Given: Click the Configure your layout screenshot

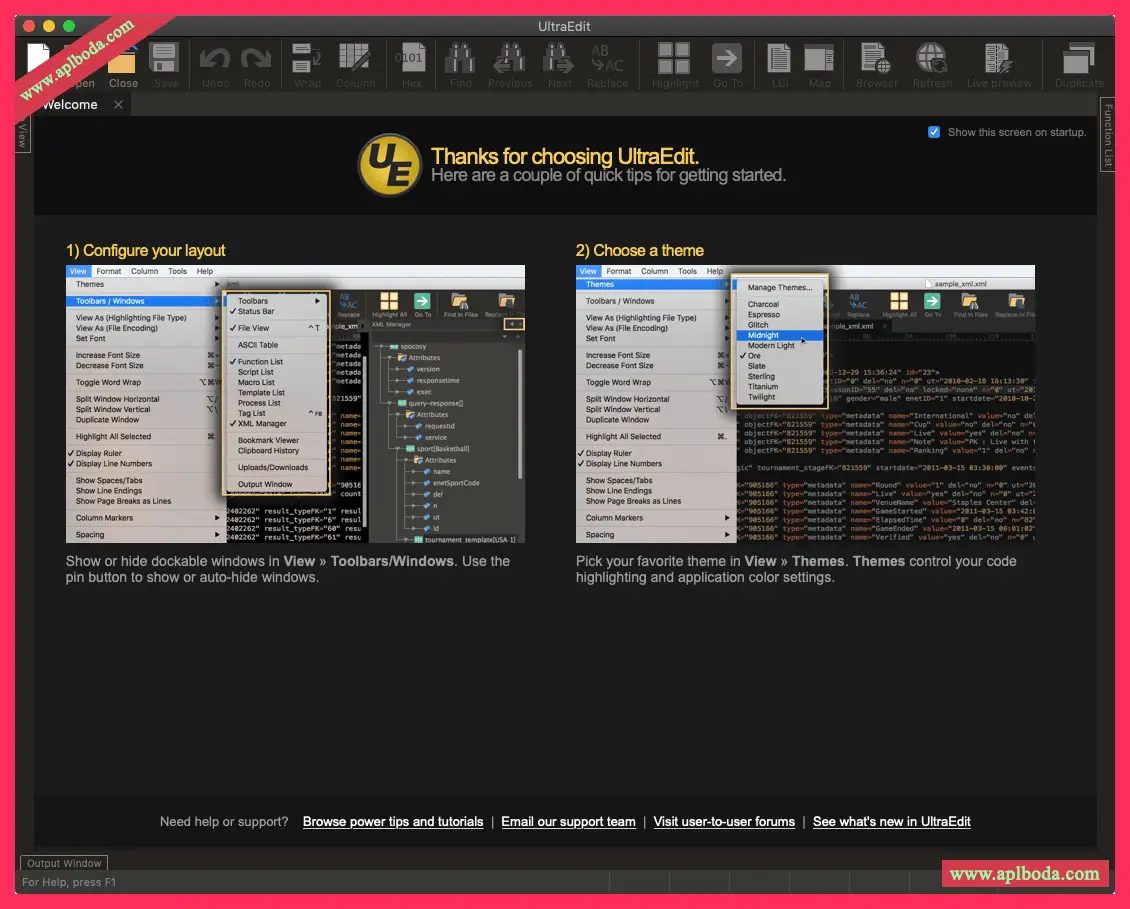Looking at the screenshot, I should pos(295,404).
